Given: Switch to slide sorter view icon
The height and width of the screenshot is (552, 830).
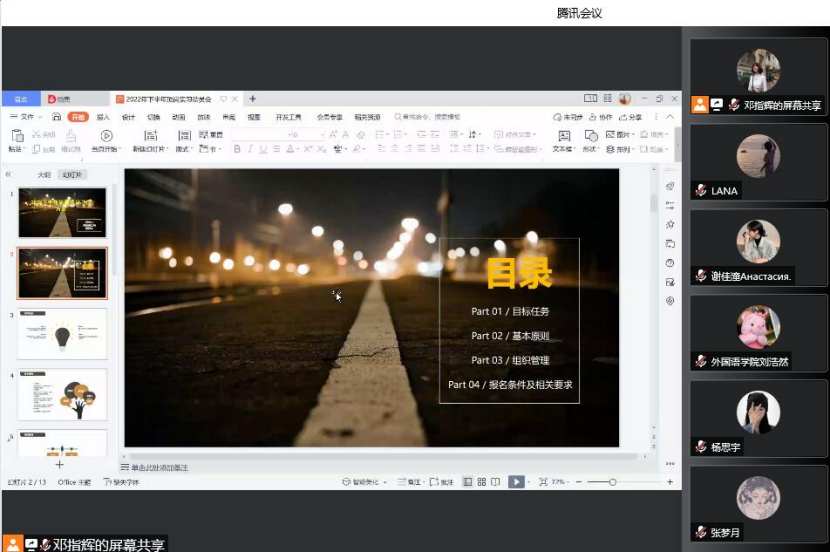Looking at the screenshot, I should (482, 482).
